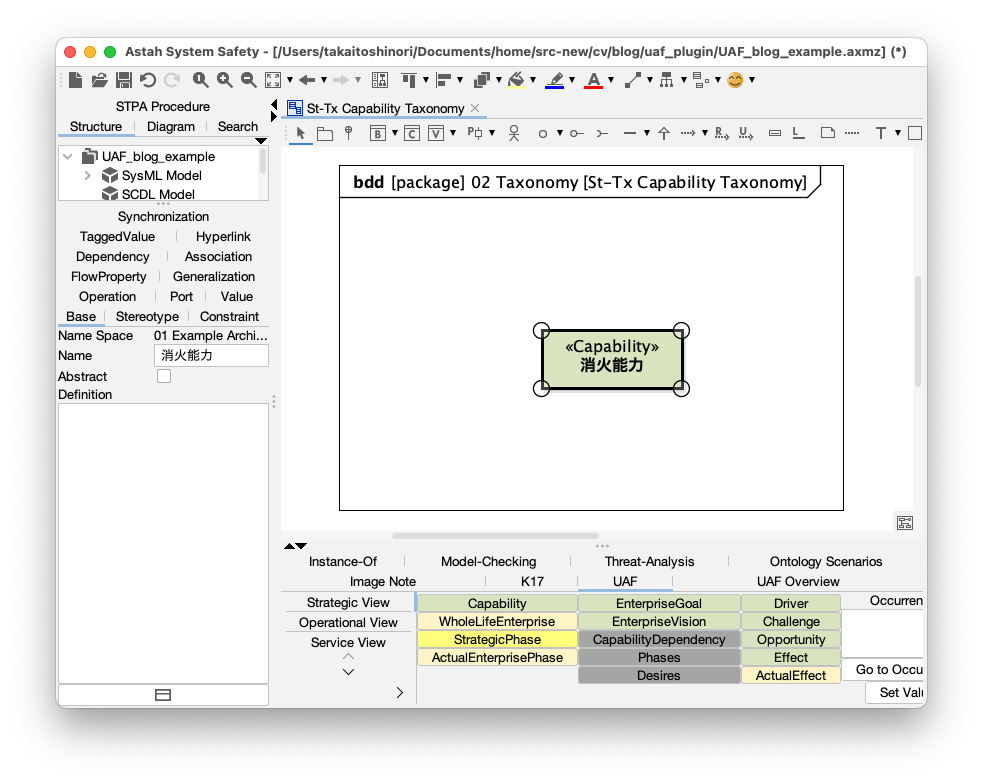Screen dimensions: 983x782
Task: Select the arrow Select tool in diagram toolbar
Action: coord(301,133)
